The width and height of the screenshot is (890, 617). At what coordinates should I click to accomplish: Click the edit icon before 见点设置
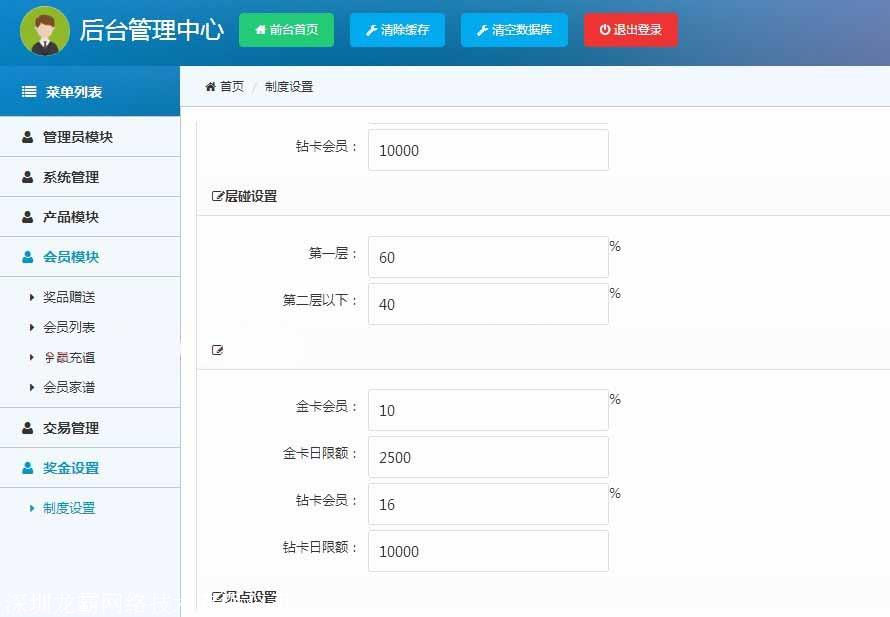click(x=218, y=598)
